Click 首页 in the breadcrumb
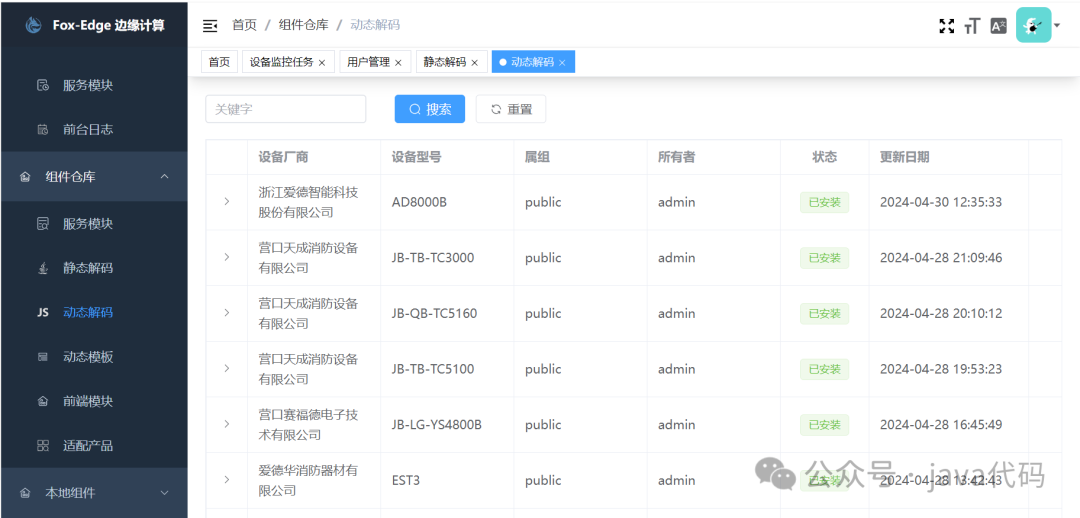 point(245,25)
